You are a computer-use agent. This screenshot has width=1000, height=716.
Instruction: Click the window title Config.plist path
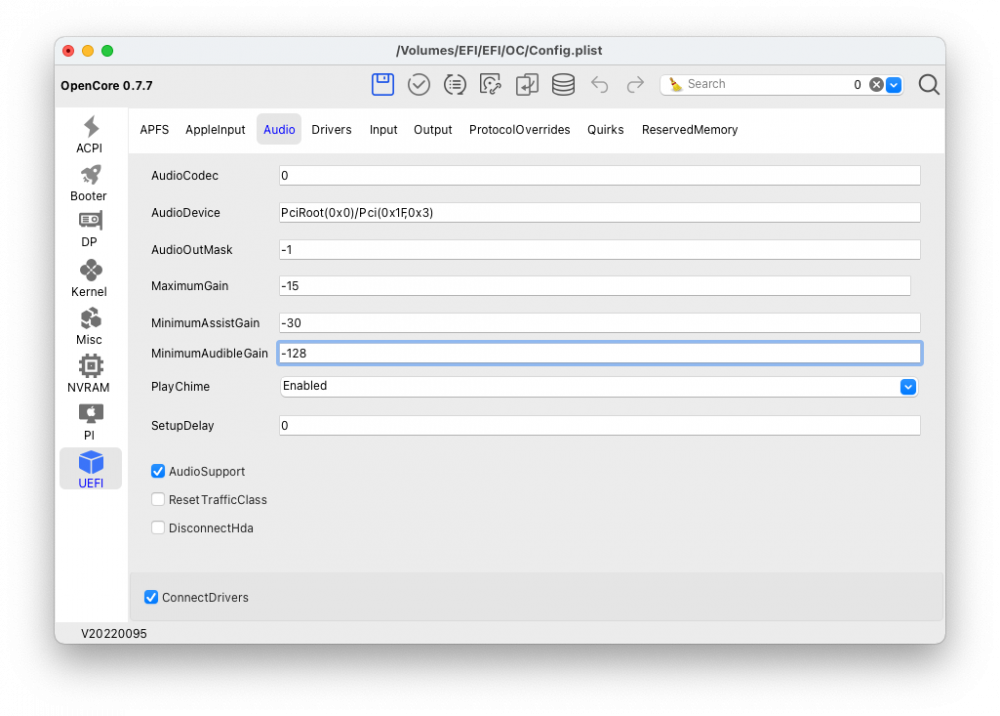(499, 50)
